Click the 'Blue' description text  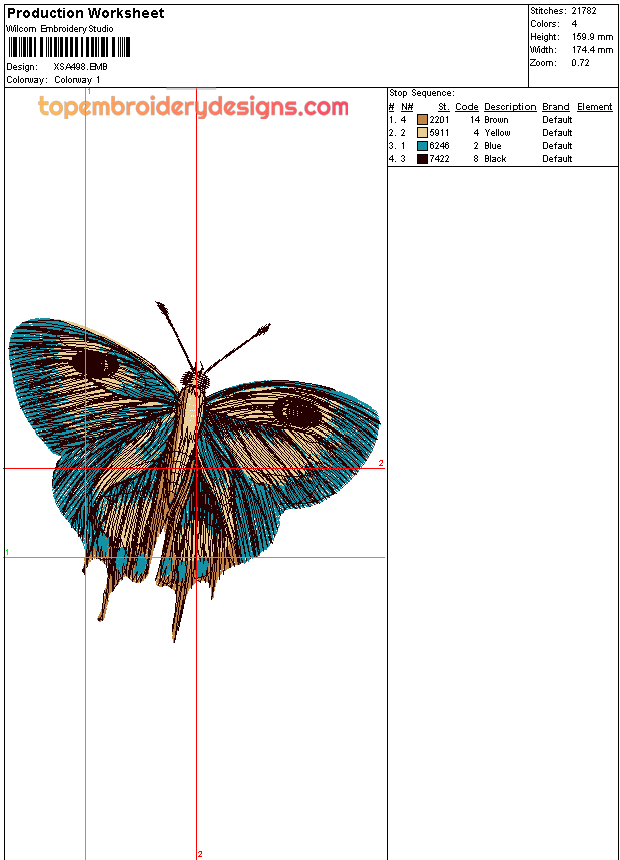tap(493, 146)
